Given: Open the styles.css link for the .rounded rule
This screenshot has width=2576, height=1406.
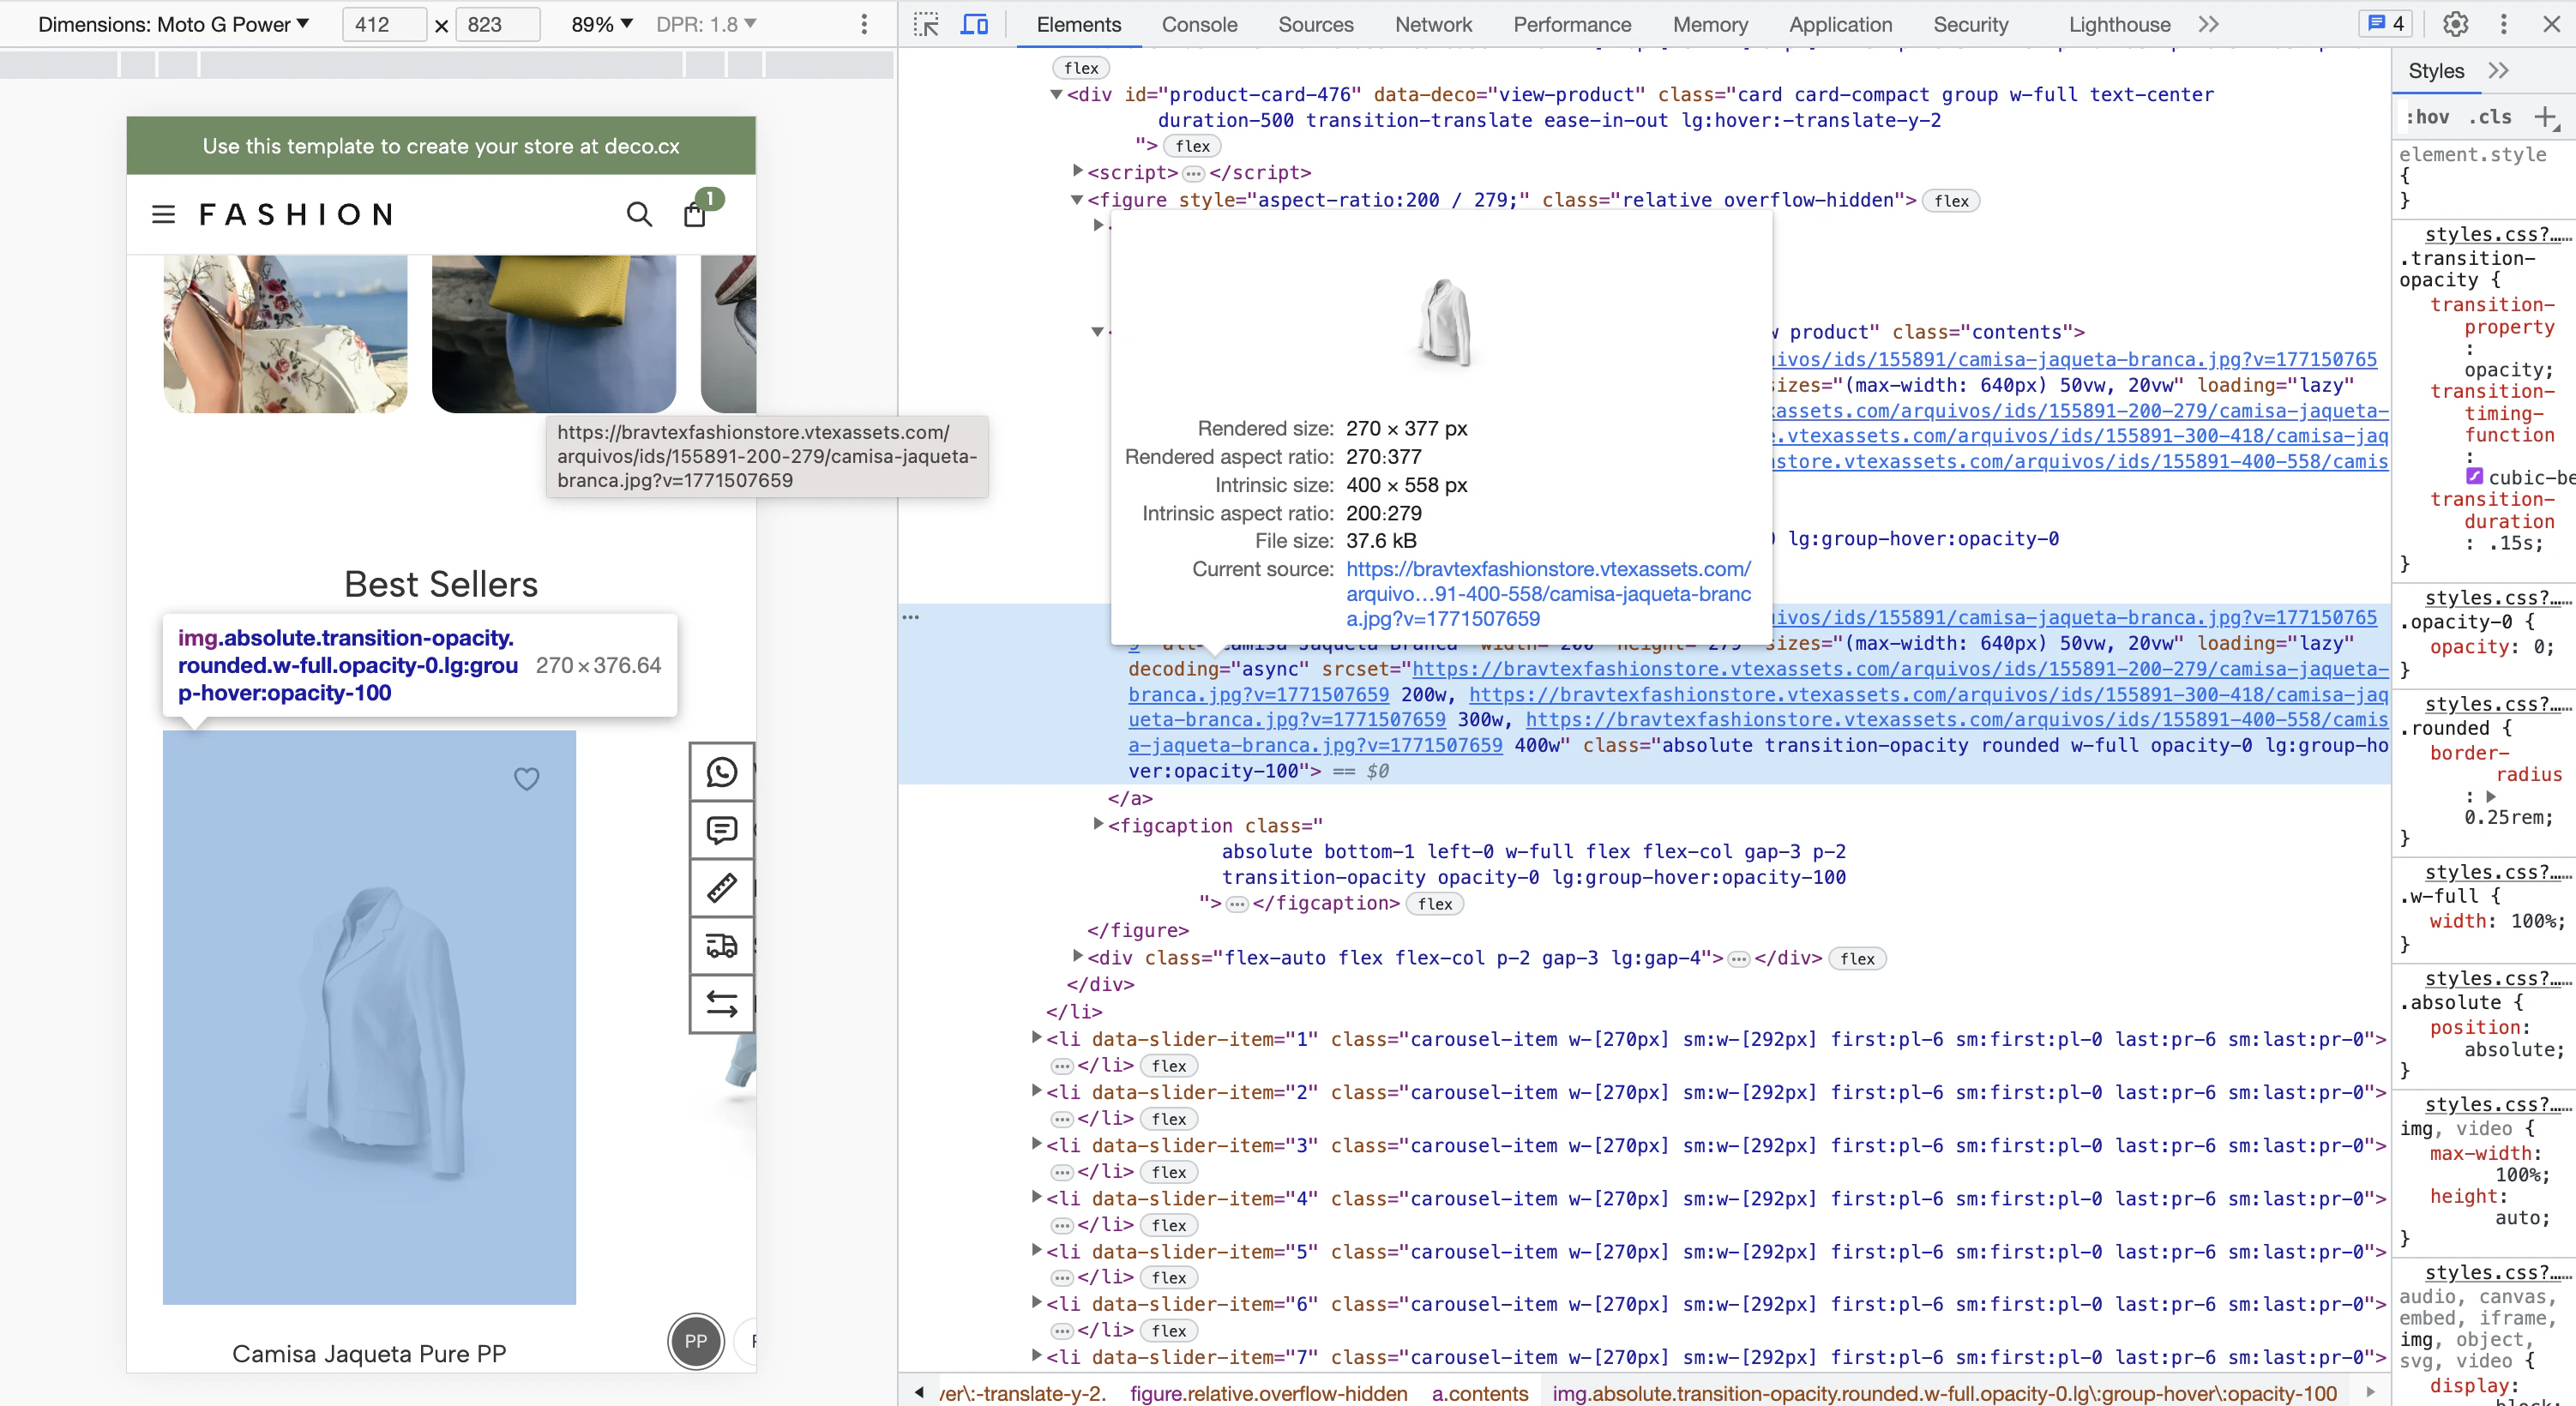Looking at the screenshot, I should 2492,703.
